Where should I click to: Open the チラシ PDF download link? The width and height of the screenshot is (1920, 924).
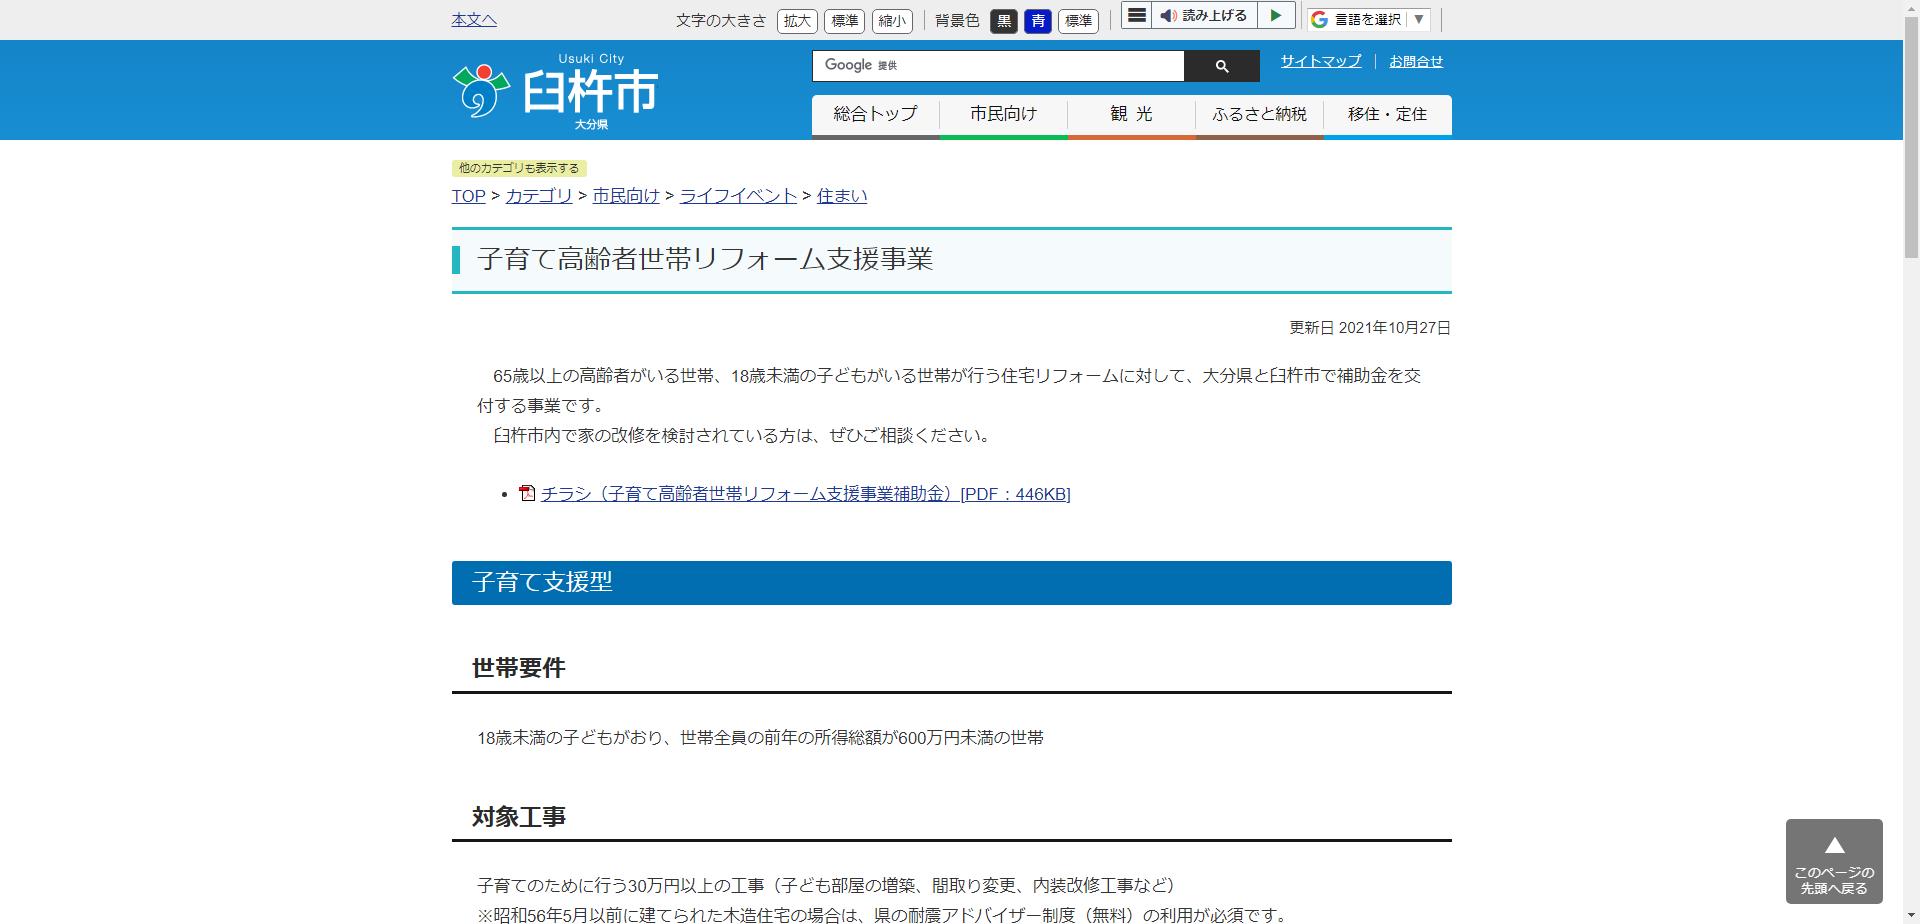point(806,494)
